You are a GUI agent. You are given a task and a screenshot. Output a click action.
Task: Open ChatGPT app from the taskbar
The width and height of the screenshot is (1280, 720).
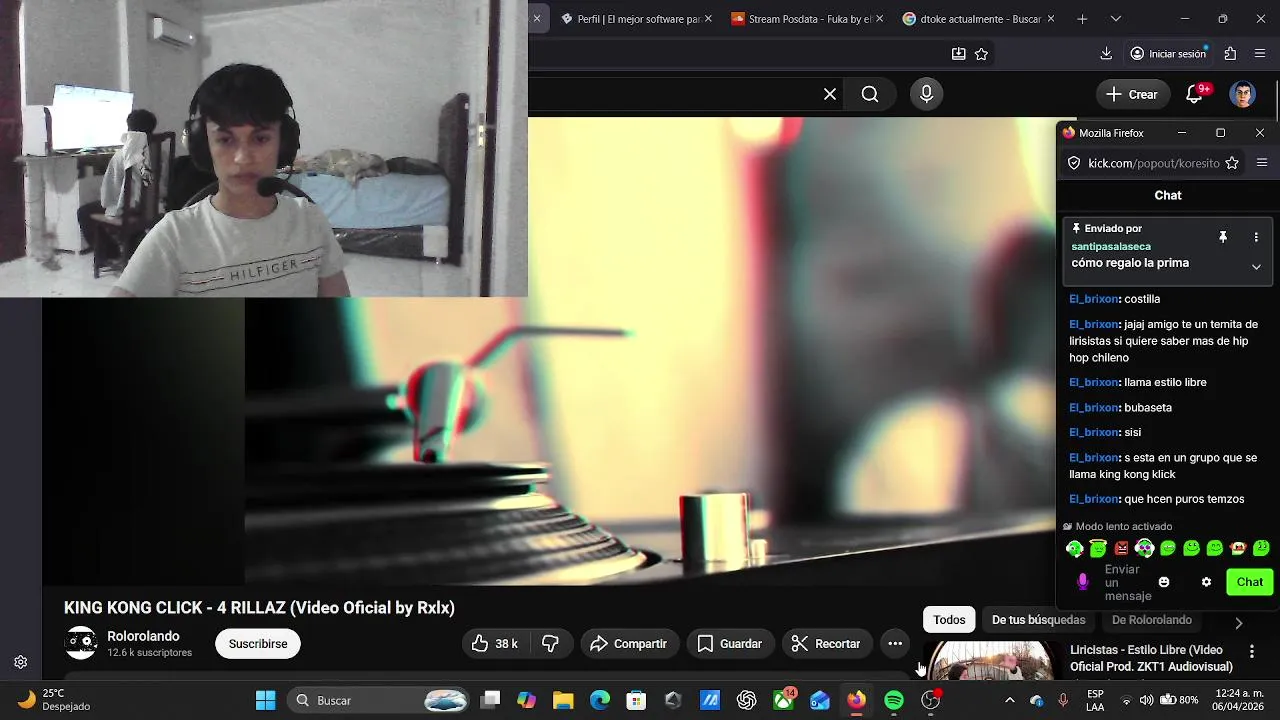pyautogui.click(x=747, y=700)
